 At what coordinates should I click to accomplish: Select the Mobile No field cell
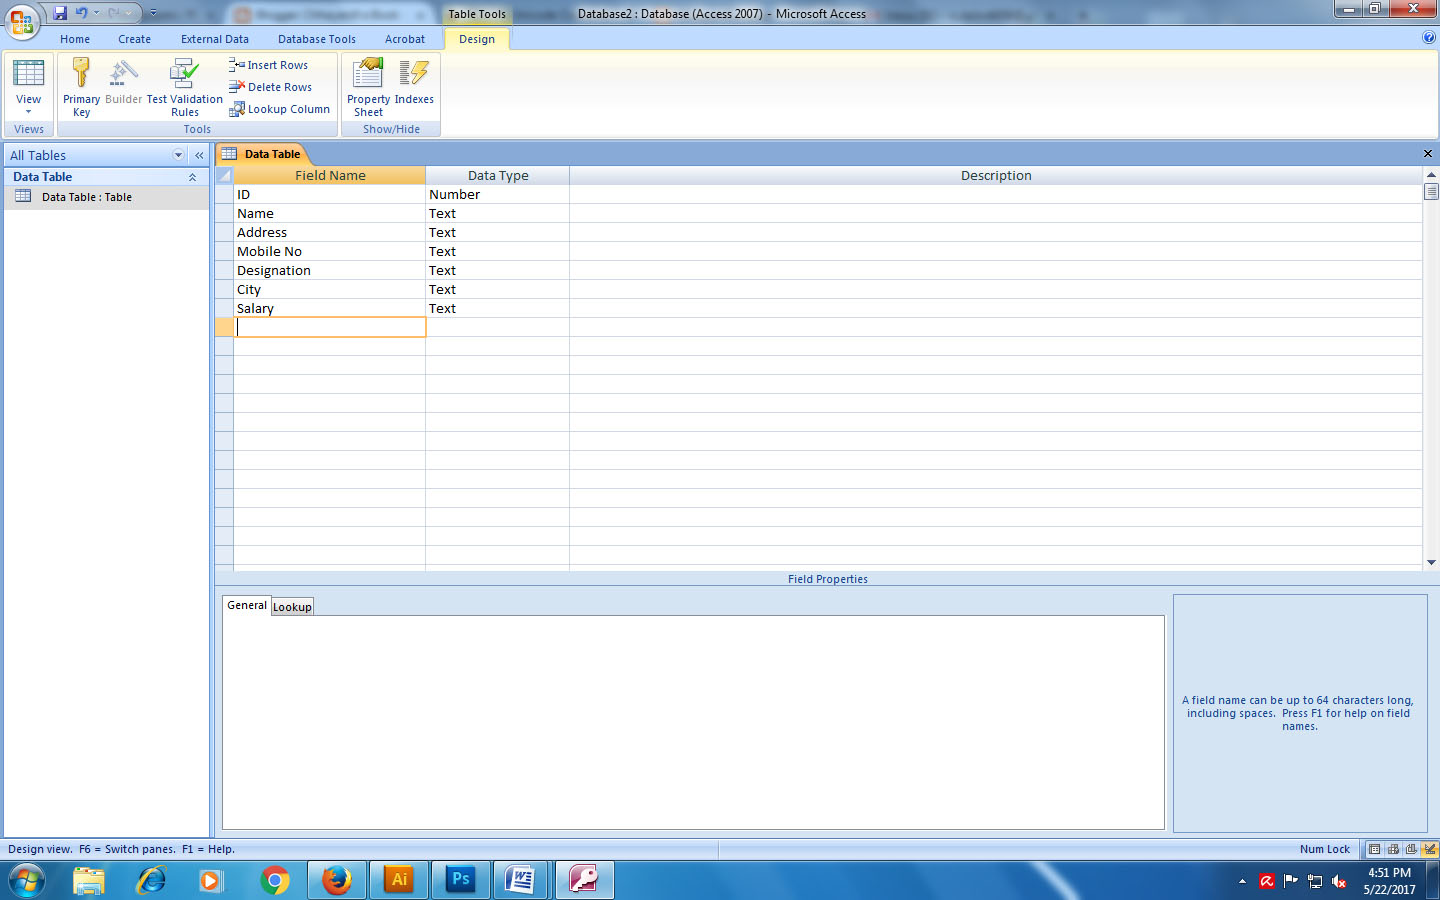click(330, 252)
